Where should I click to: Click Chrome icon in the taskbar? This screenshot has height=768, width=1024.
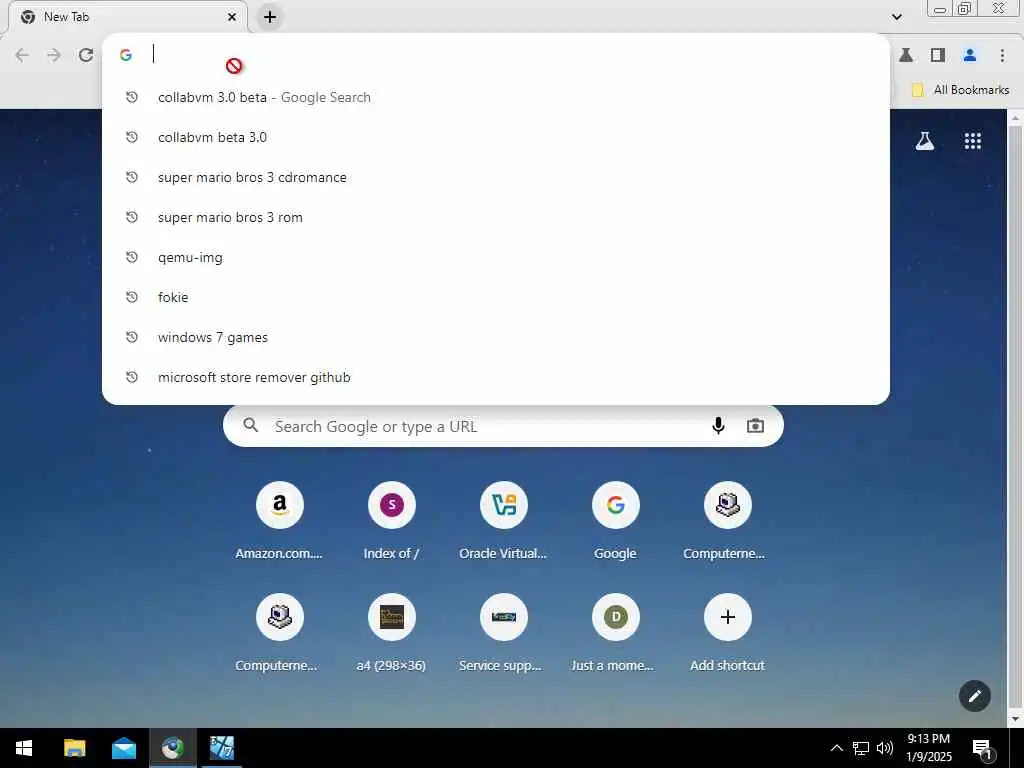click(x=173, y=748)
